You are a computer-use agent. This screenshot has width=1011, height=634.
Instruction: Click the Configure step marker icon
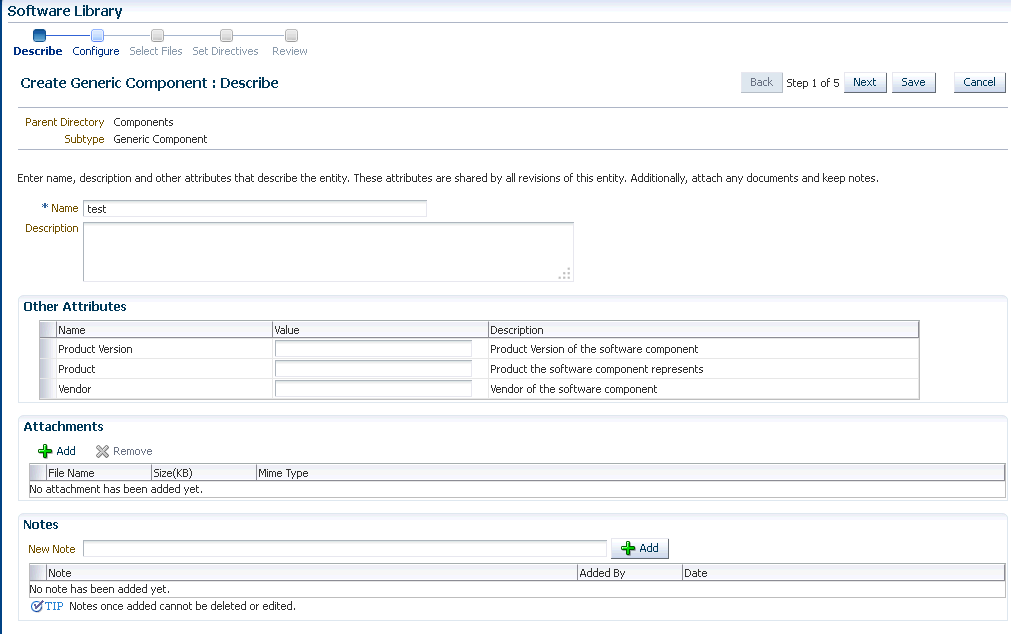pos(97,35)
